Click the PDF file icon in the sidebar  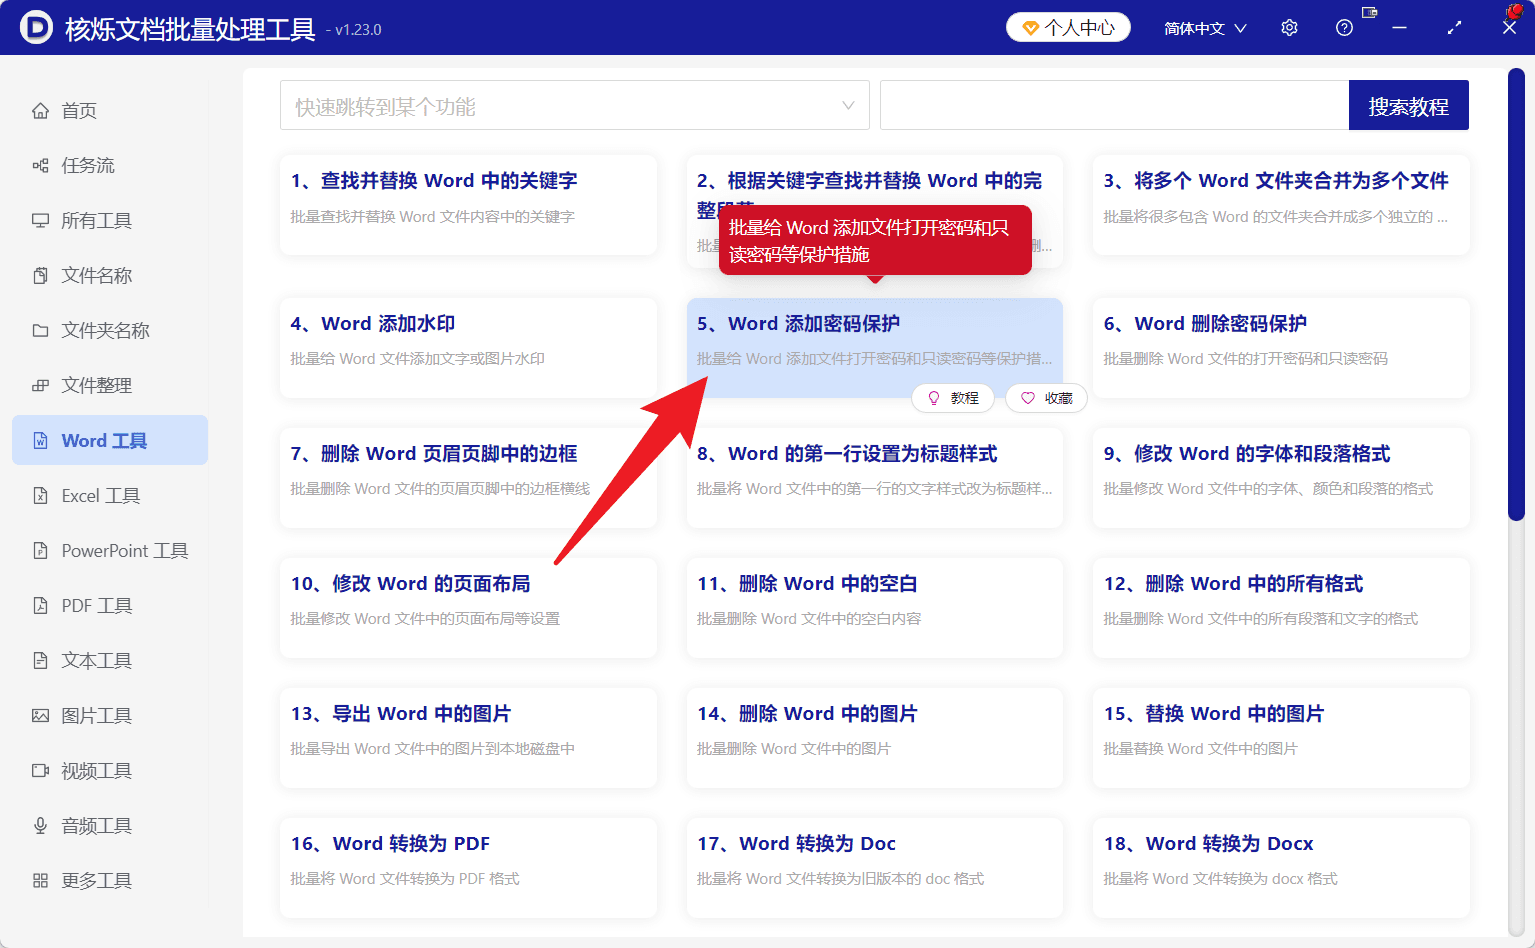pos(40,606)
